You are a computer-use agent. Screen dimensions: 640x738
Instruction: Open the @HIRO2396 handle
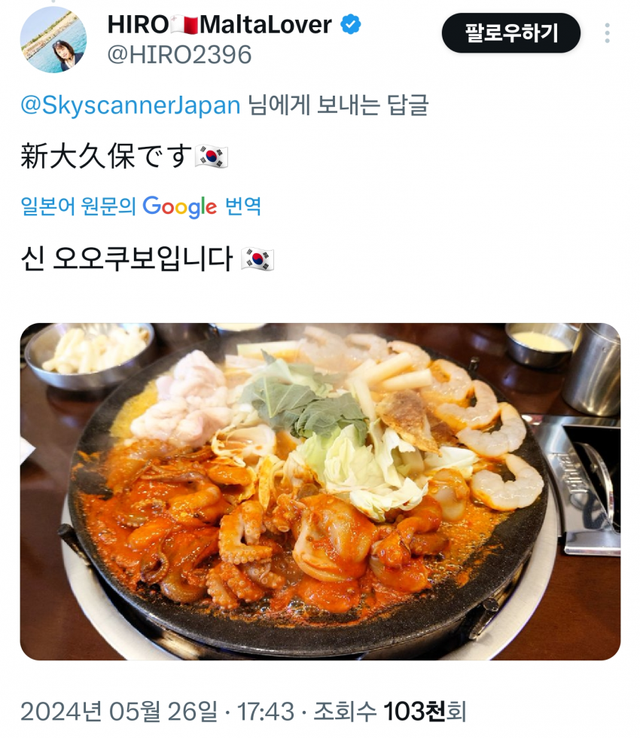[179, 55]
